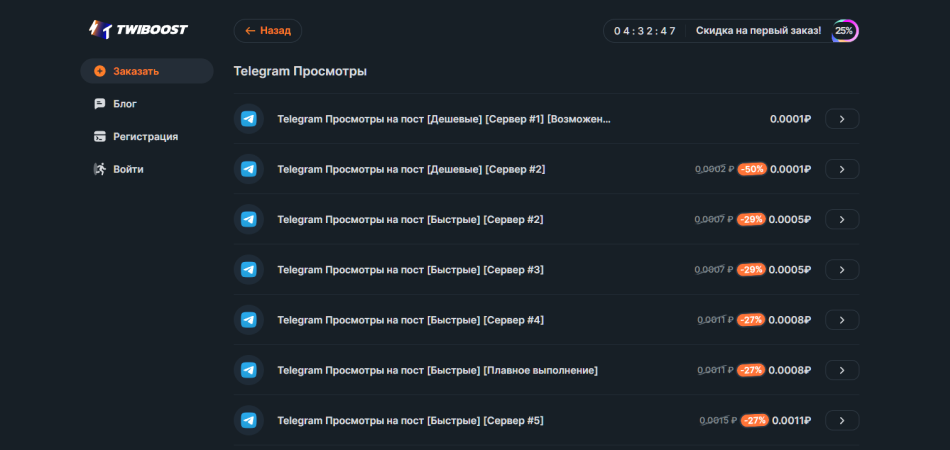Click the -29% badge on Быстрые Сервер #3
The width and height of the screenshot is (950, 450).
pos(751,270)
